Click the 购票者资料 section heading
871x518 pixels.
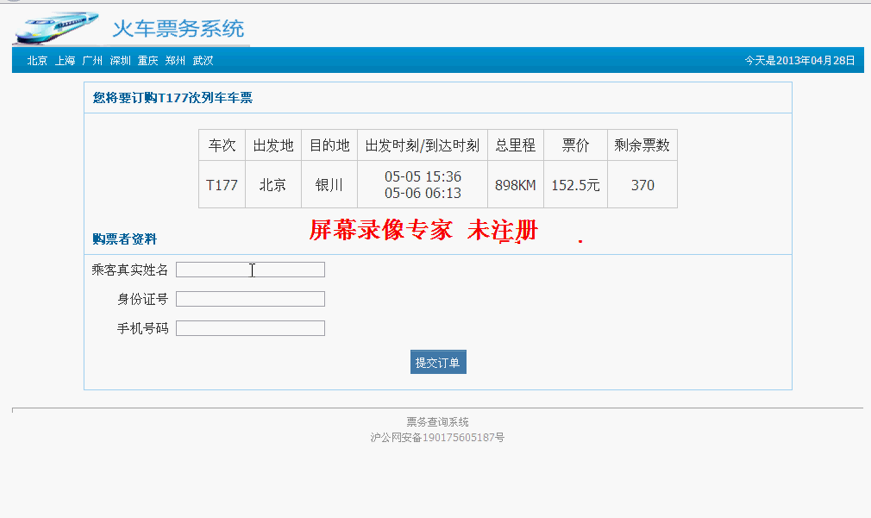point(124,239)
